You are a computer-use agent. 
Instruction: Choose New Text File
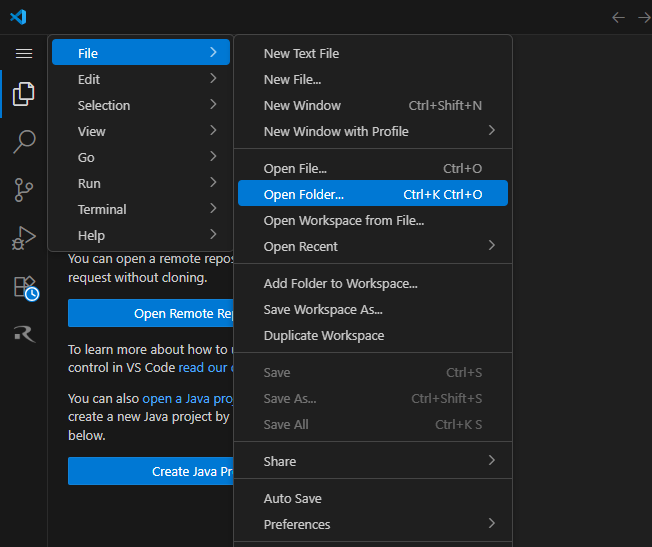[x=301, y=53]
